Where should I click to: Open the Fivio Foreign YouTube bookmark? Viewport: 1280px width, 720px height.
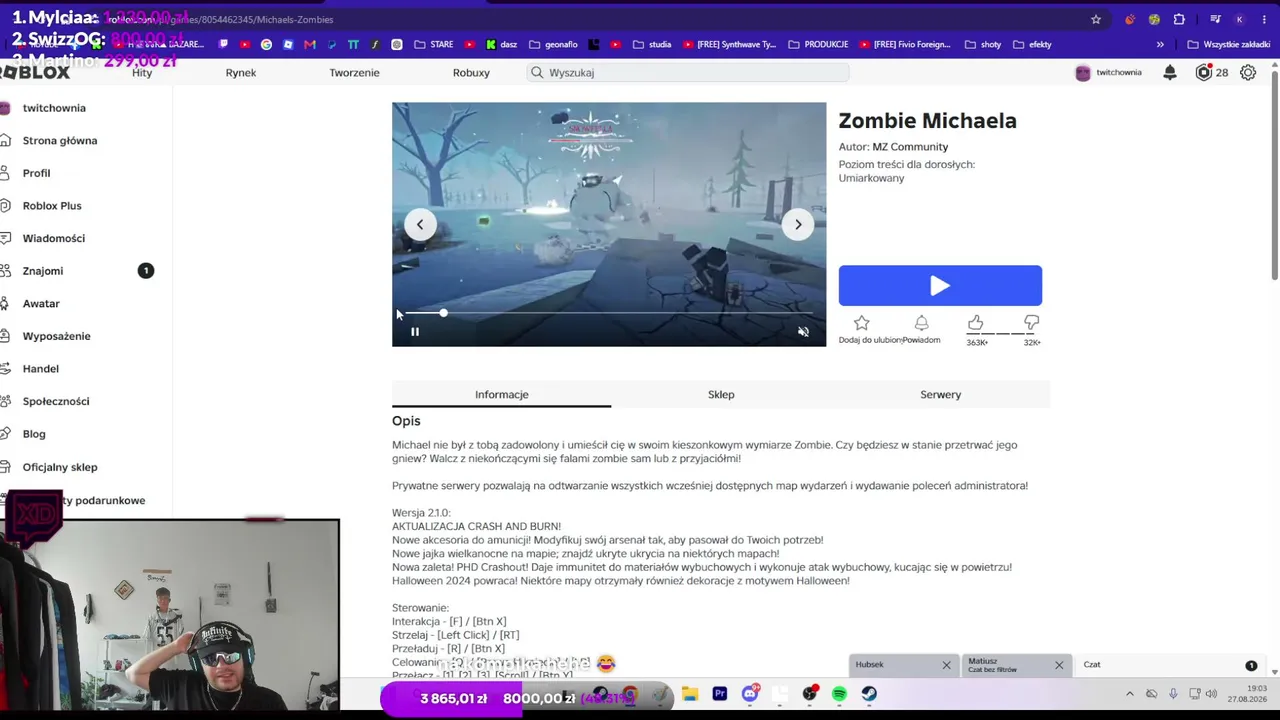point(905,44)
